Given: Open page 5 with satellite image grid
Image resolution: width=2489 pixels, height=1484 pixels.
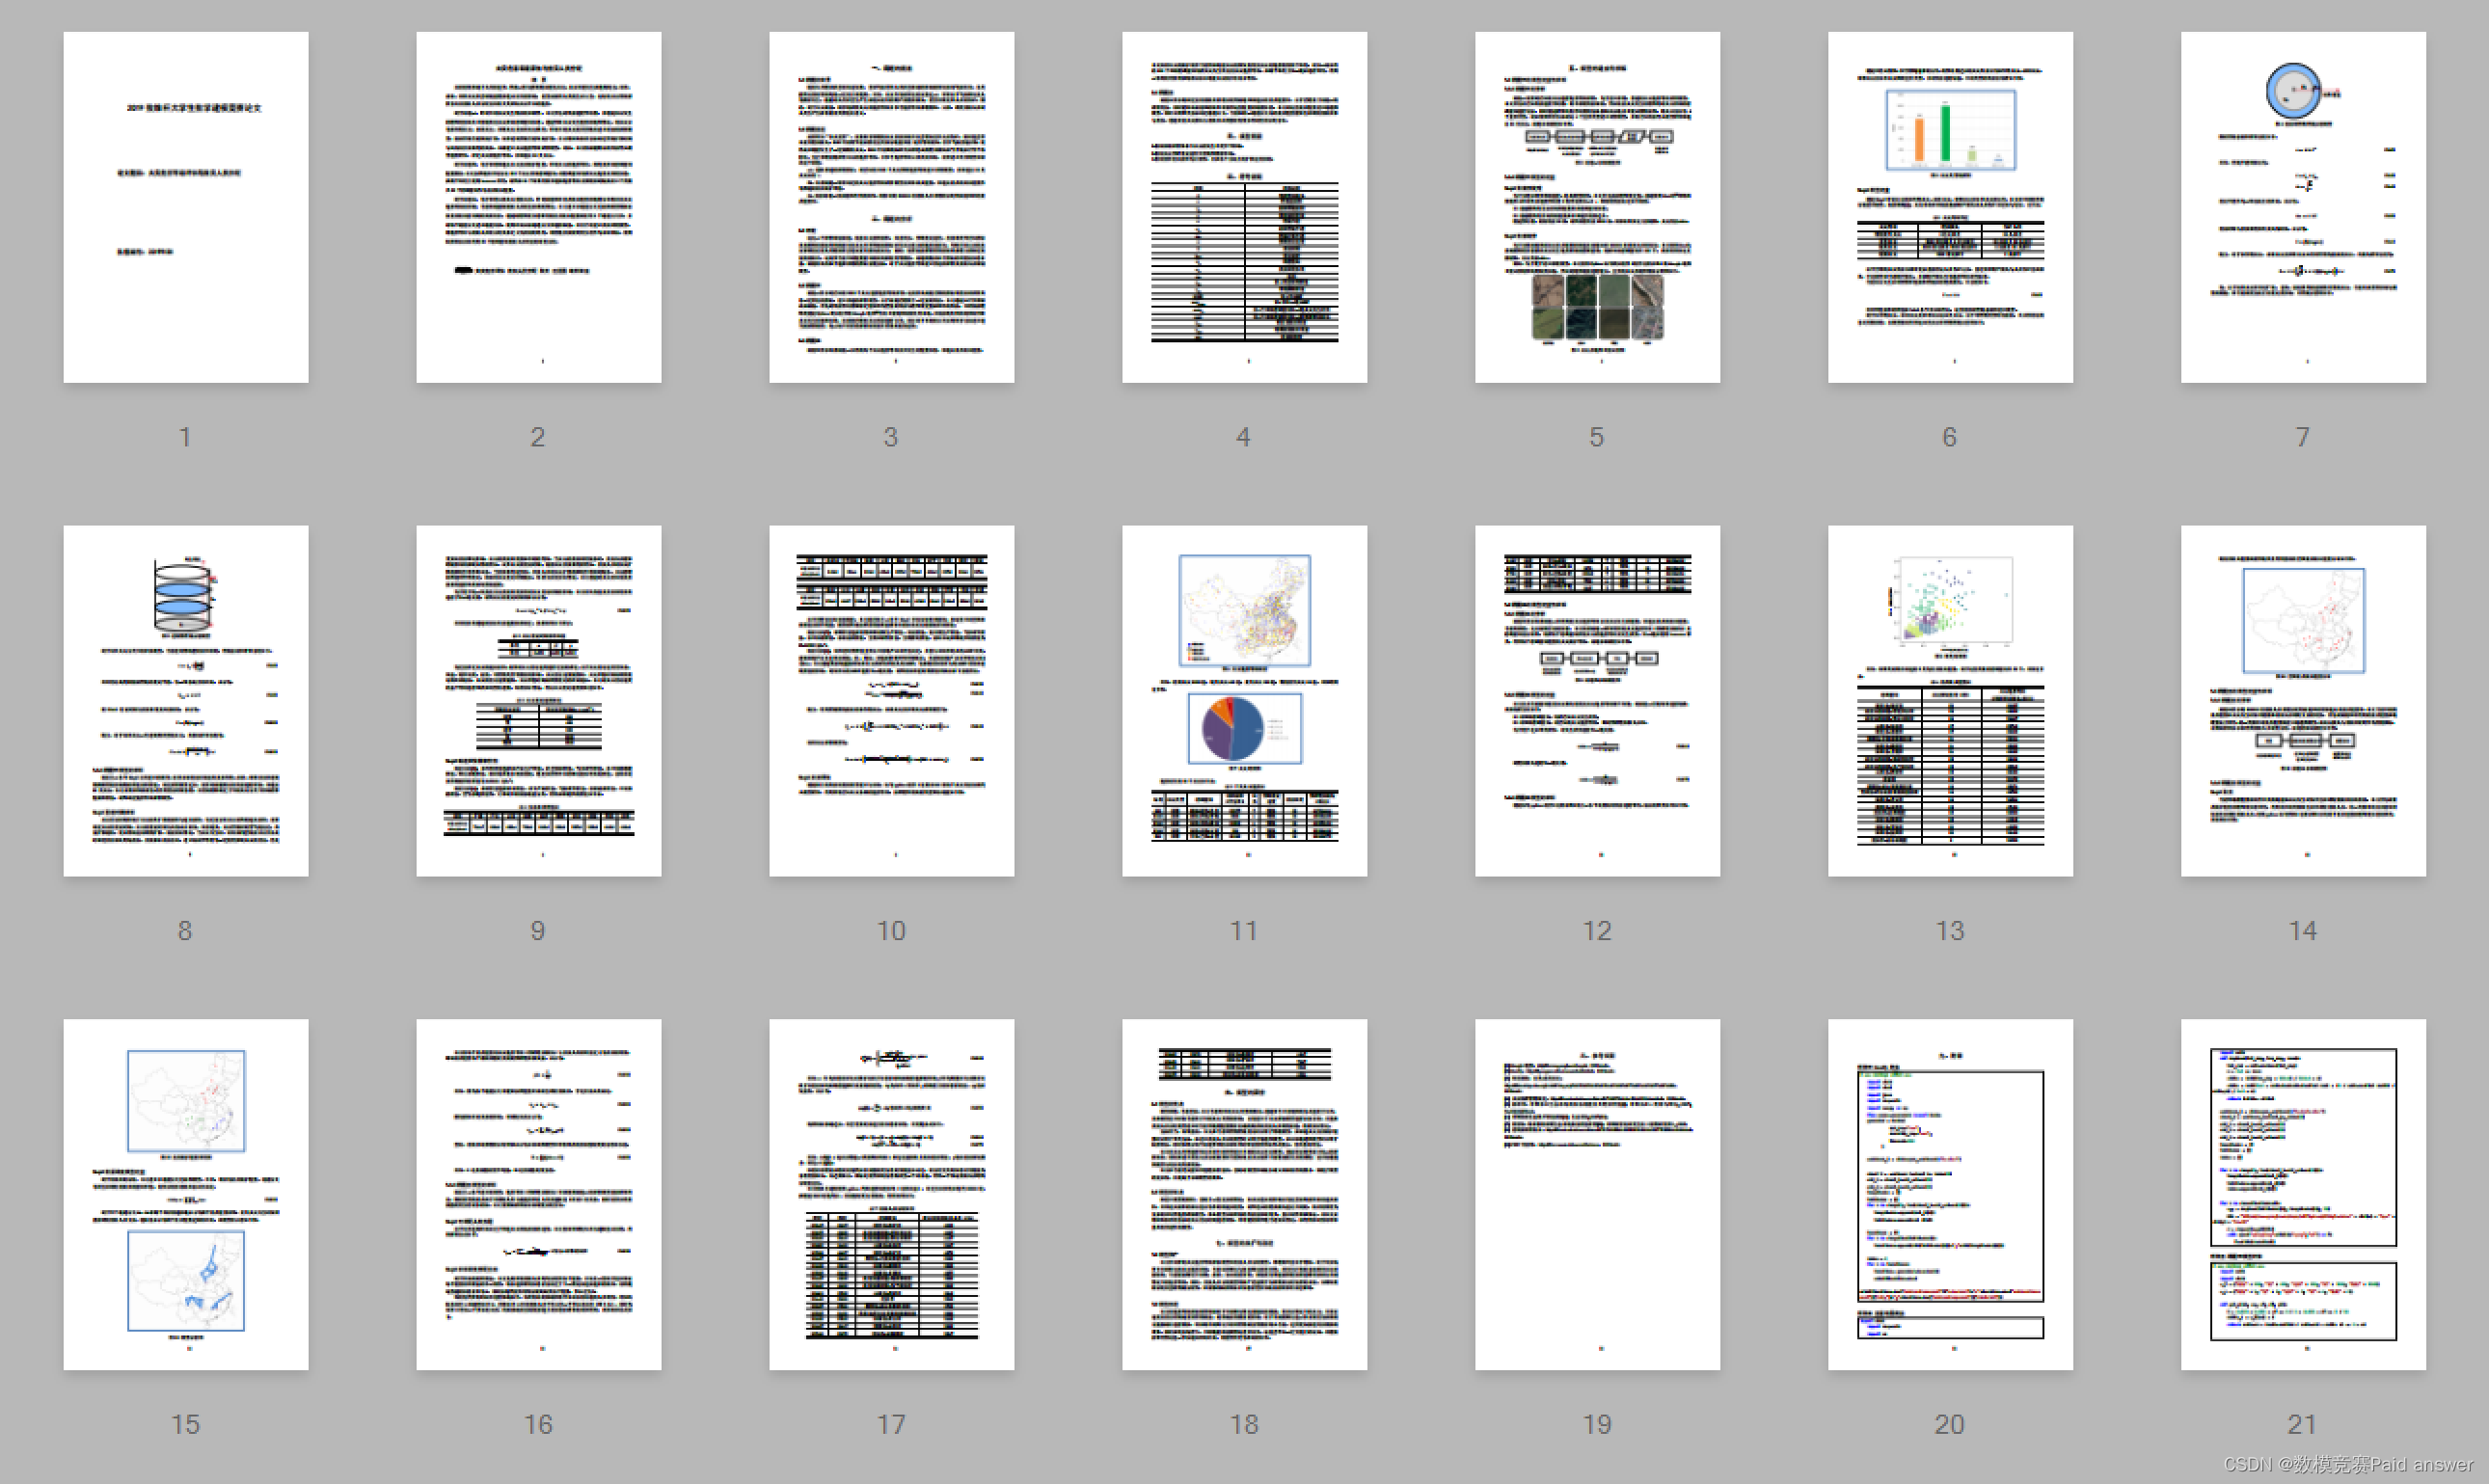Looking at the screenshot, I should pyautogui.click(x=1597, y=207).
